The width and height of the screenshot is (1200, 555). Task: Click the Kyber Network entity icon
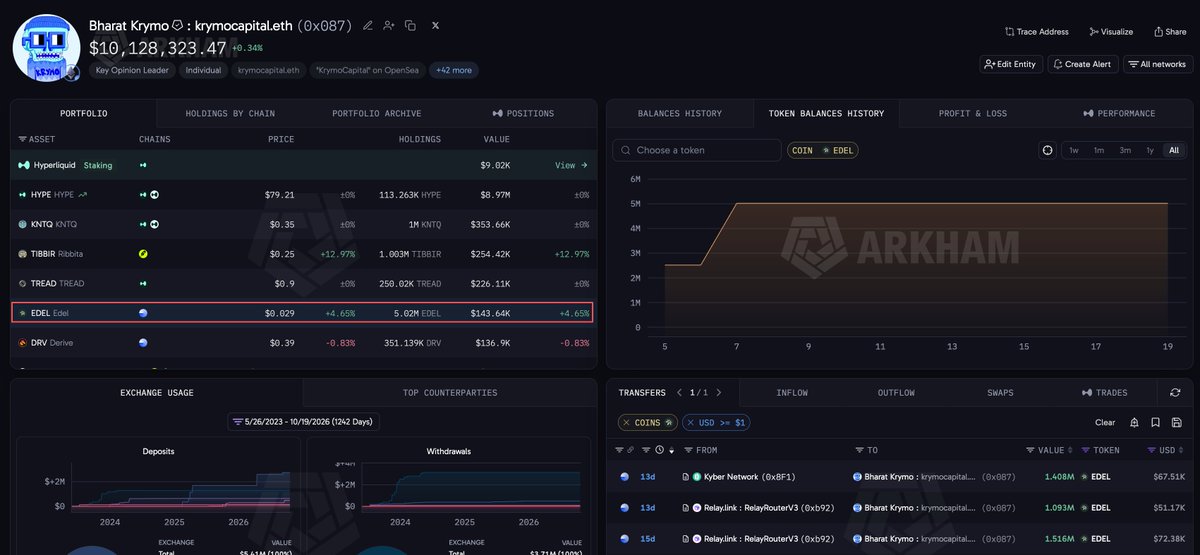click(x=697, y=477)
